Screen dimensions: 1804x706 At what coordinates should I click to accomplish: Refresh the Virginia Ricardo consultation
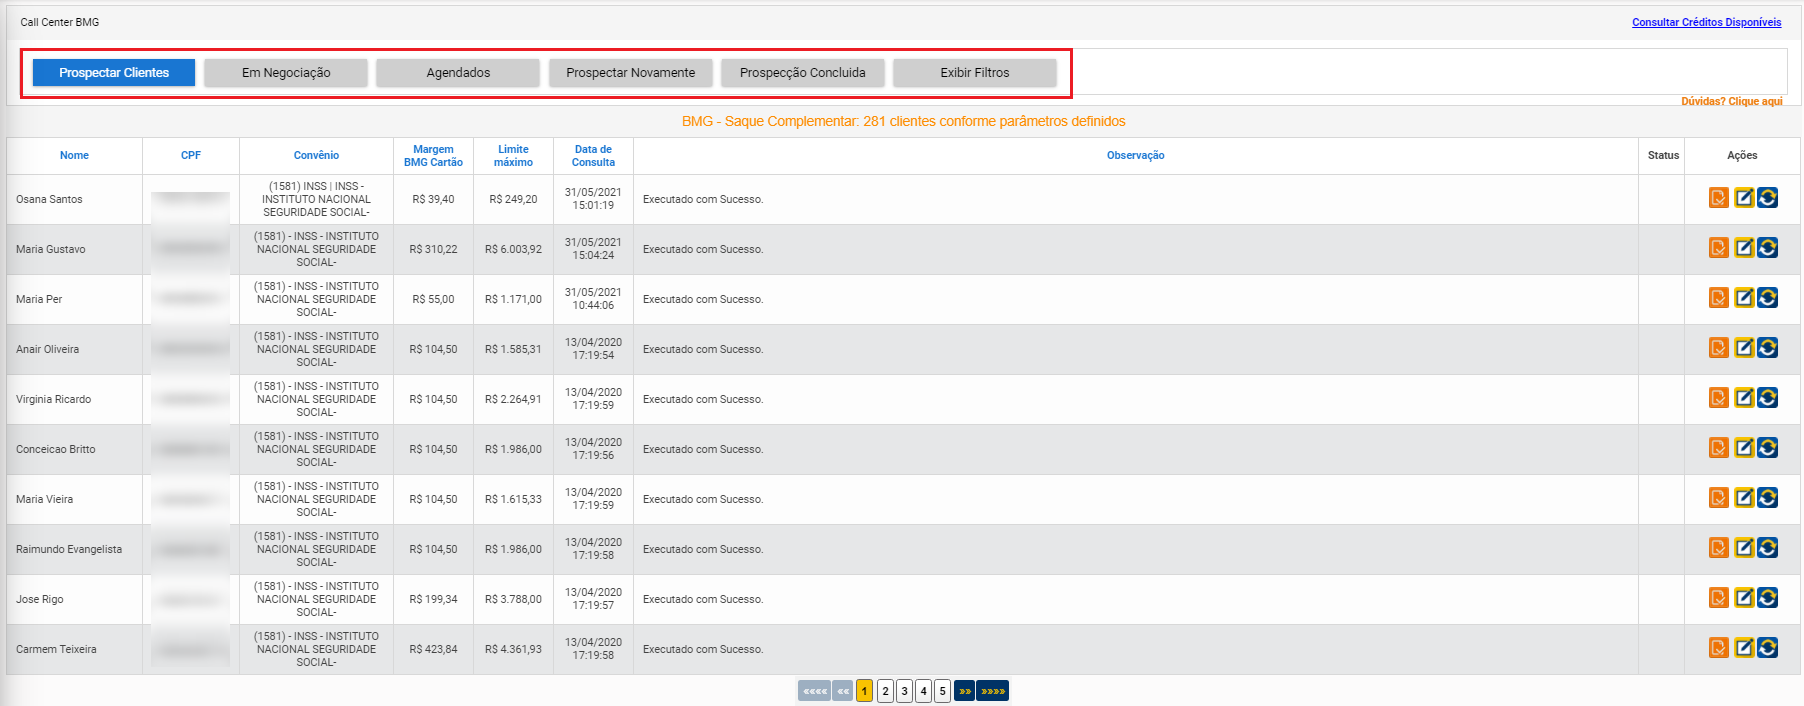1767,398
